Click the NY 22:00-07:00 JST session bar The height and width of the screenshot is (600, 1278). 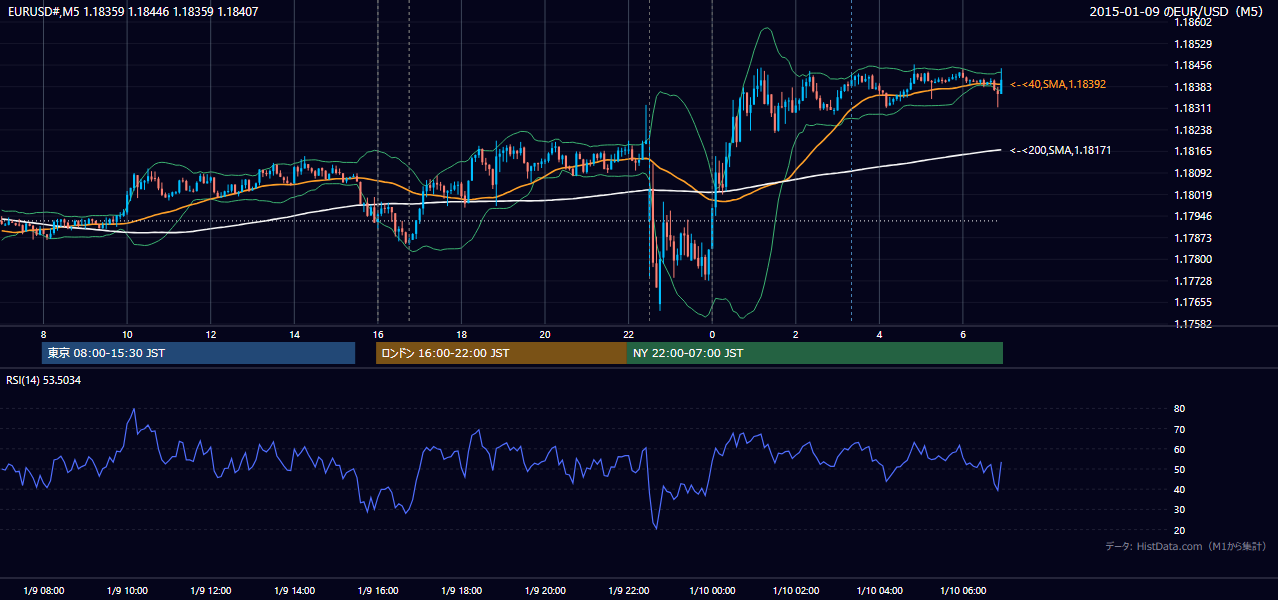tap(815, 353)
